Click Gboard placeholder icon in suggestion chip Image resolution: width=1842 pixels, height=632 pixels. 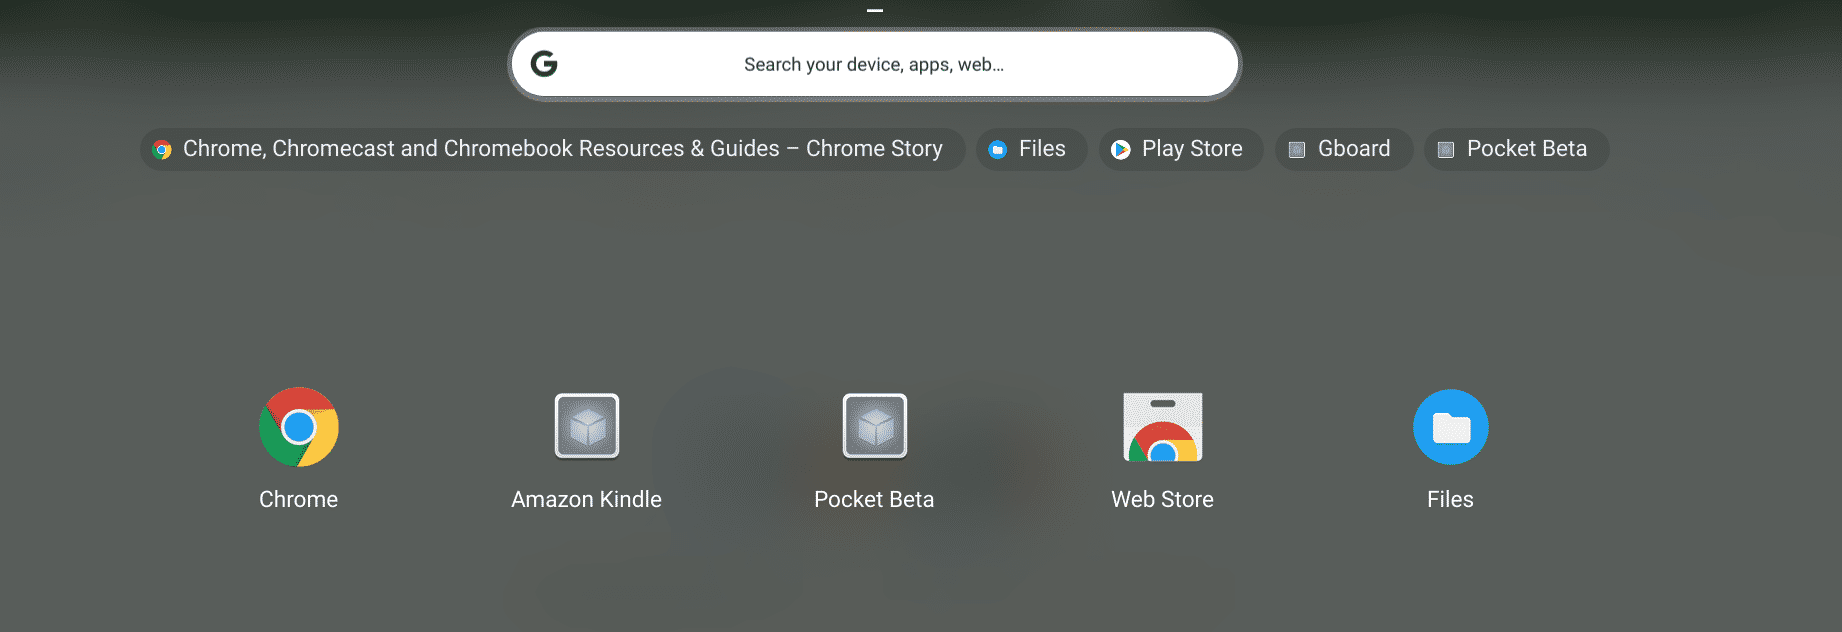tap(1297, 150)
